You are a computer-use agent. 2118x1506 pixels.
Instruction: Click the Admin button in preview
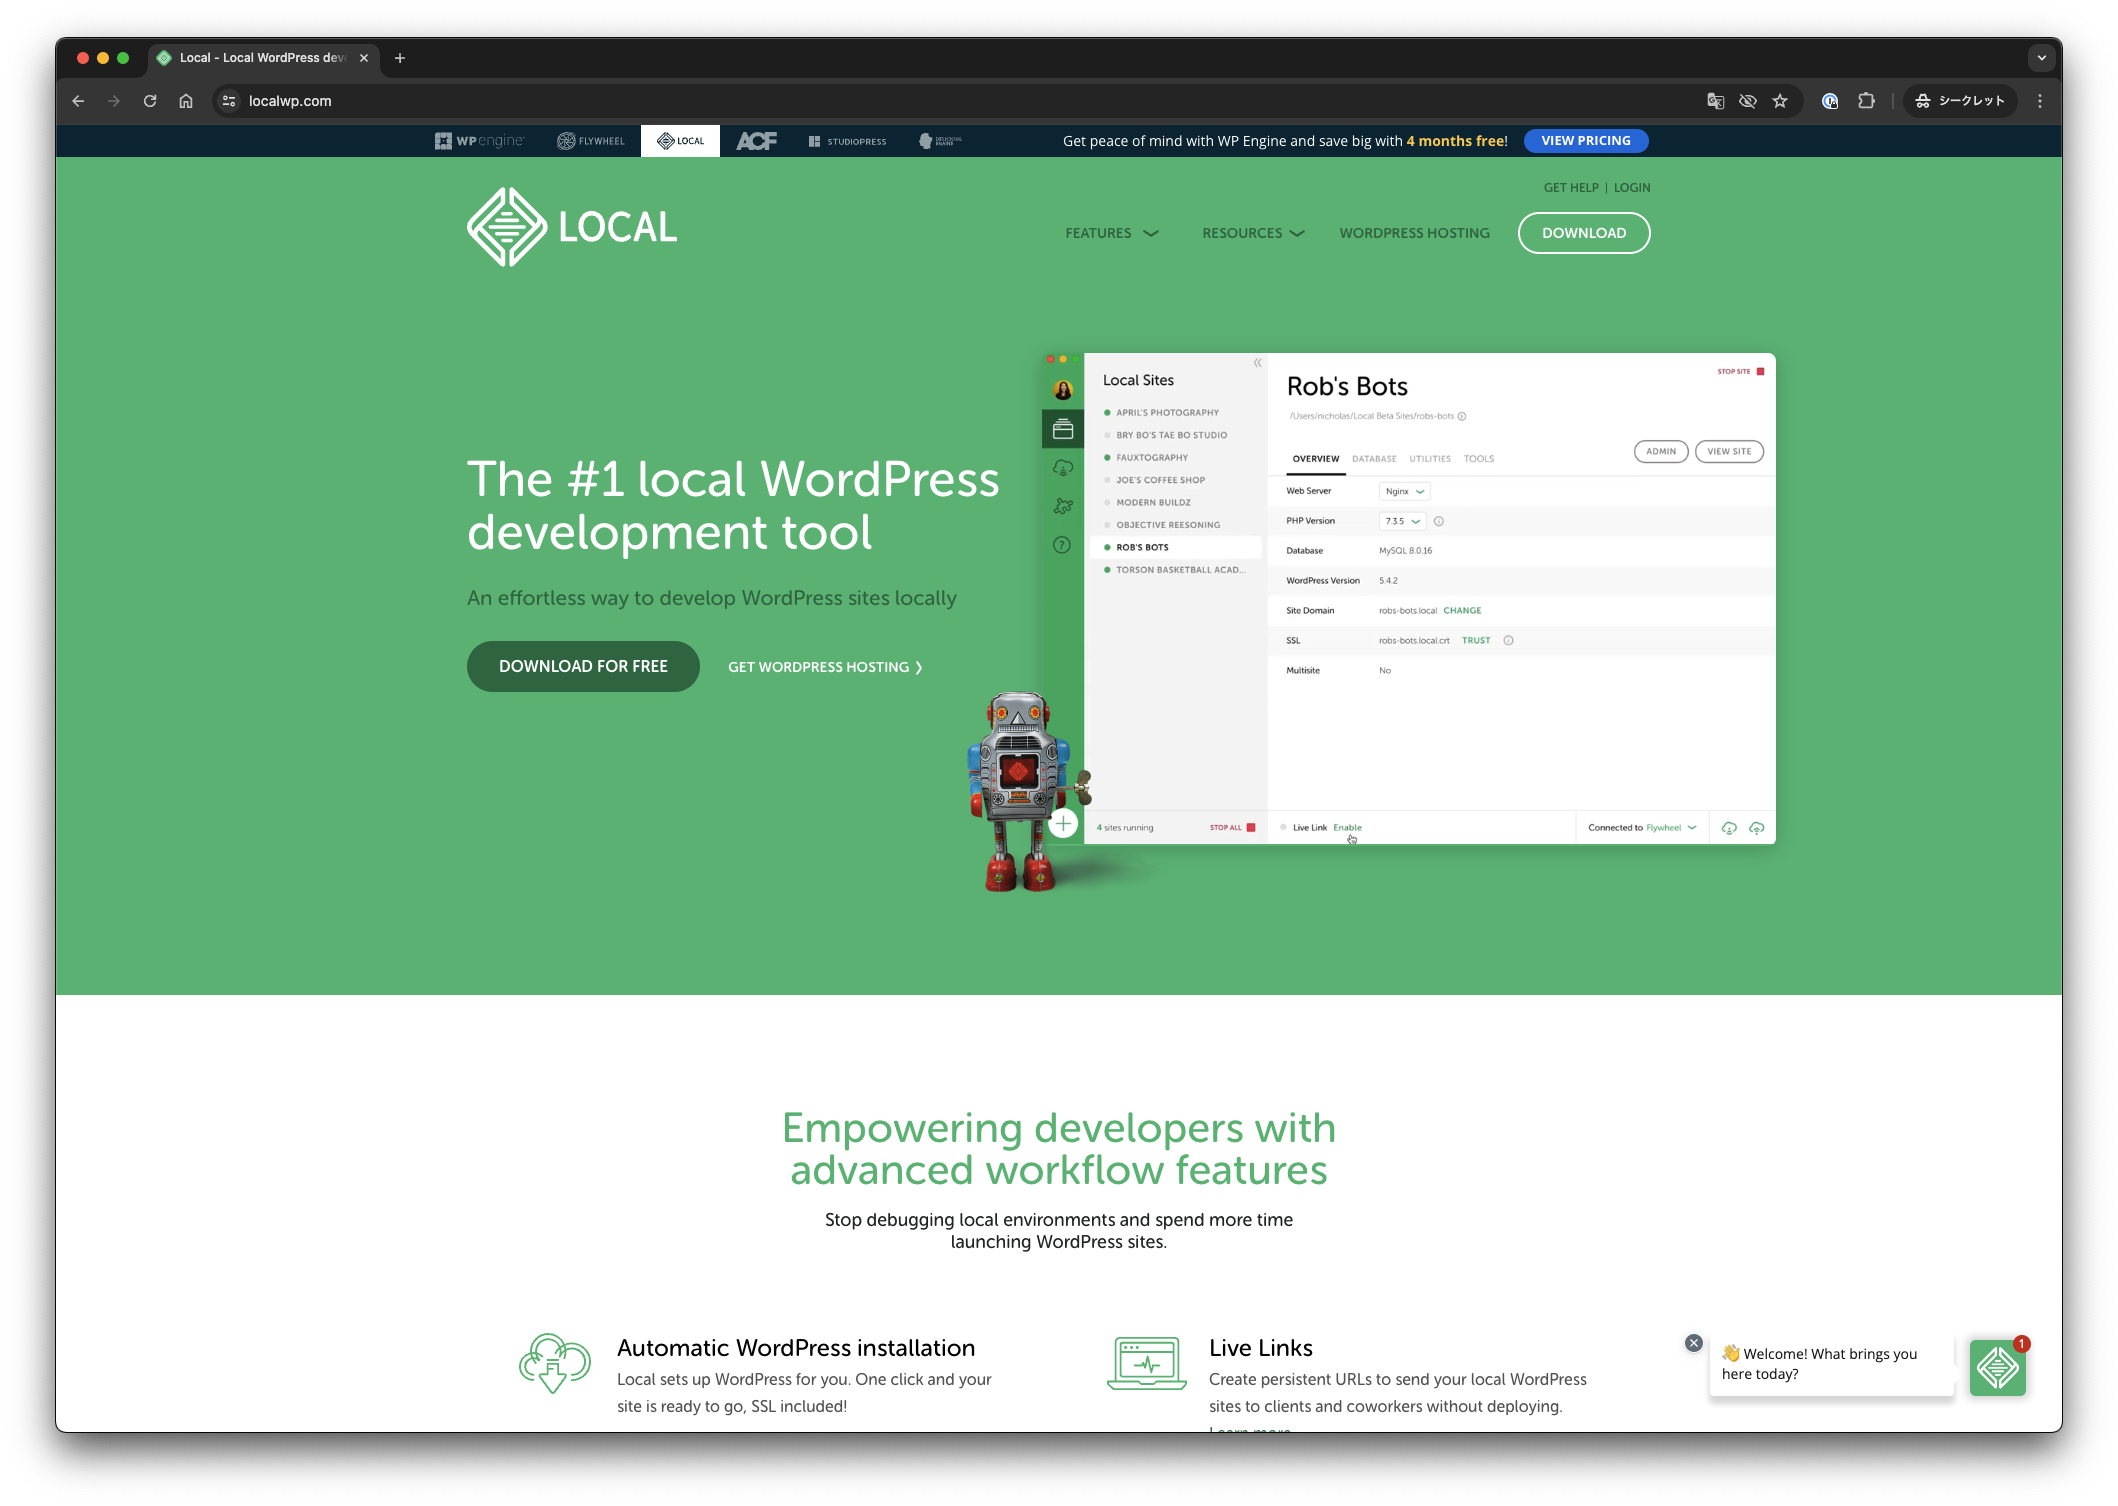pyautogui.click(x=1661, y=451)
